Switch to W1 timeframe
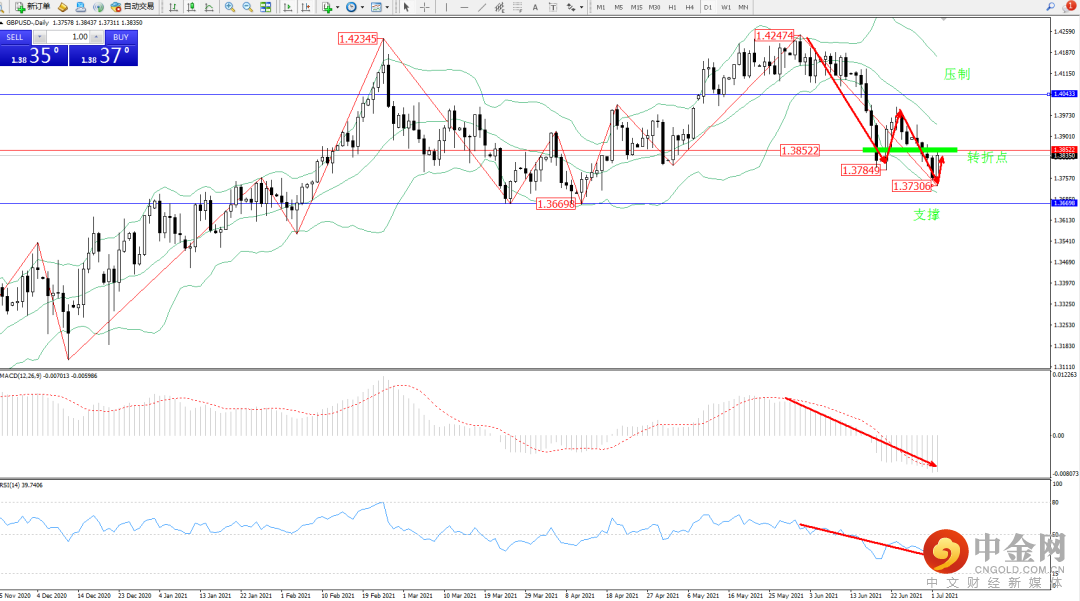 click(x=725, y=7)
